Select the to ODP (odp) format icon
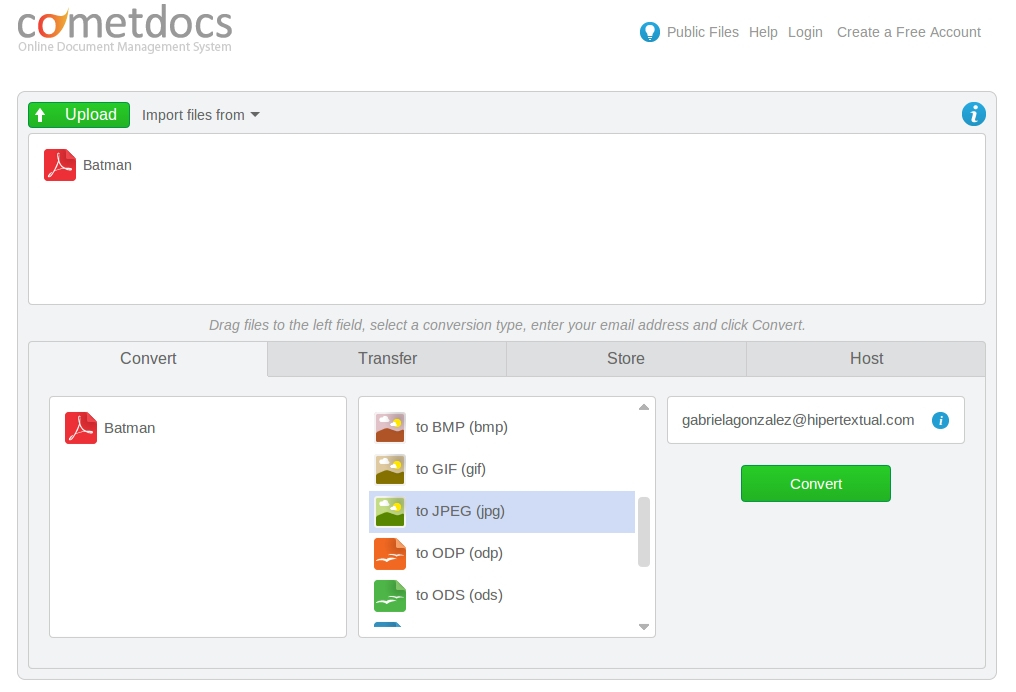Viewport: 1016px width, 692px height. point(389,552)
